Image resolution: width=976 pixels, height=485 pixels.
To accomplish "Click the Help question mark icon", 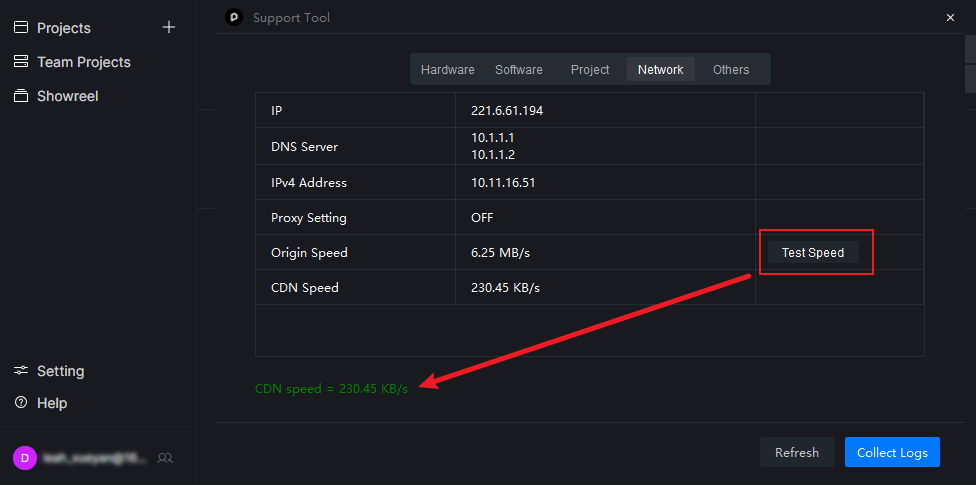I will 20,403.
